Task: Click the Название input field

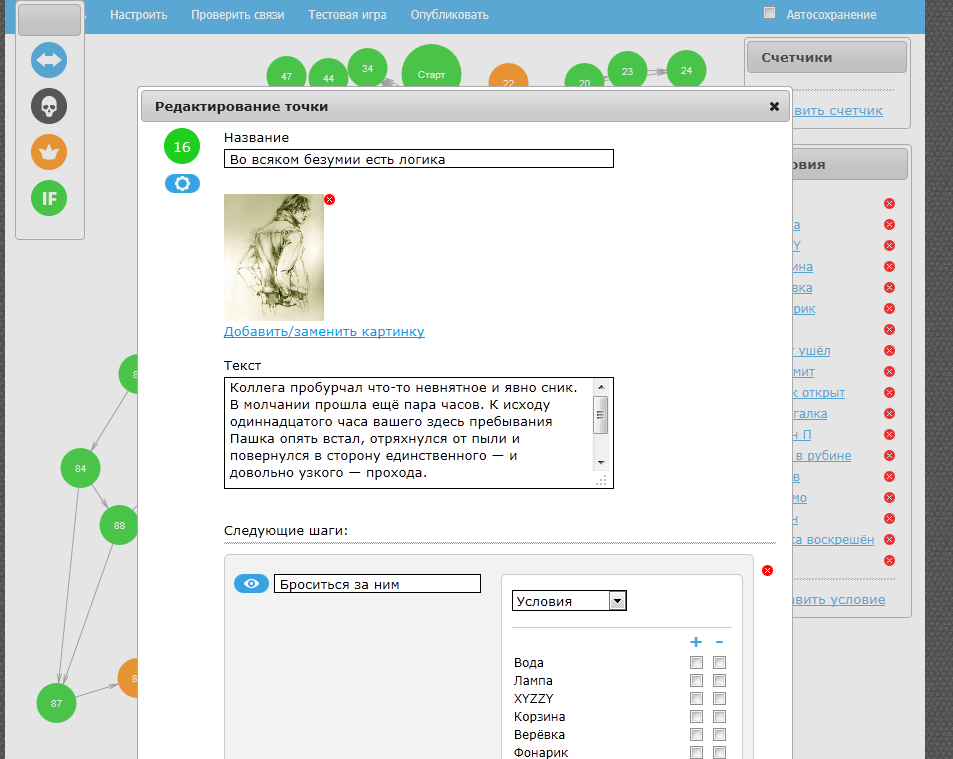Action: click(x=419, y=159)
